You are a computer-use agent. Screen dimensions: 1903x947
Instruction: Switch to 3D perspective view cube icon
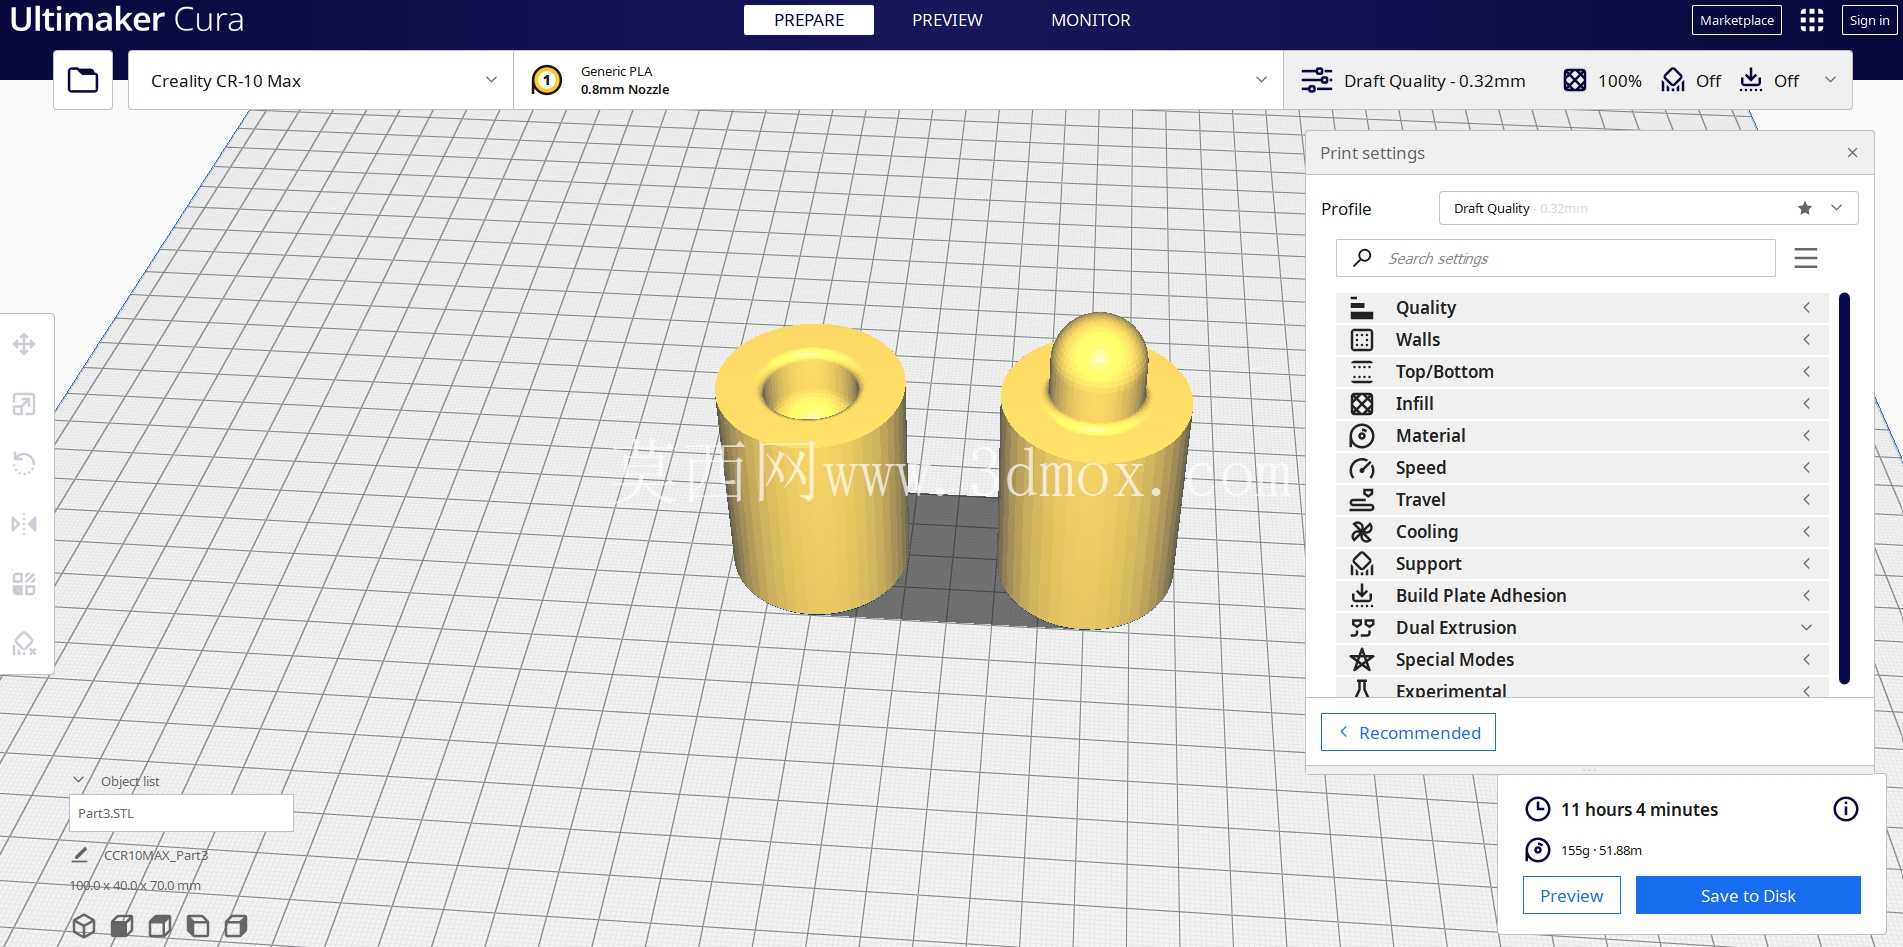click(84, 926)
